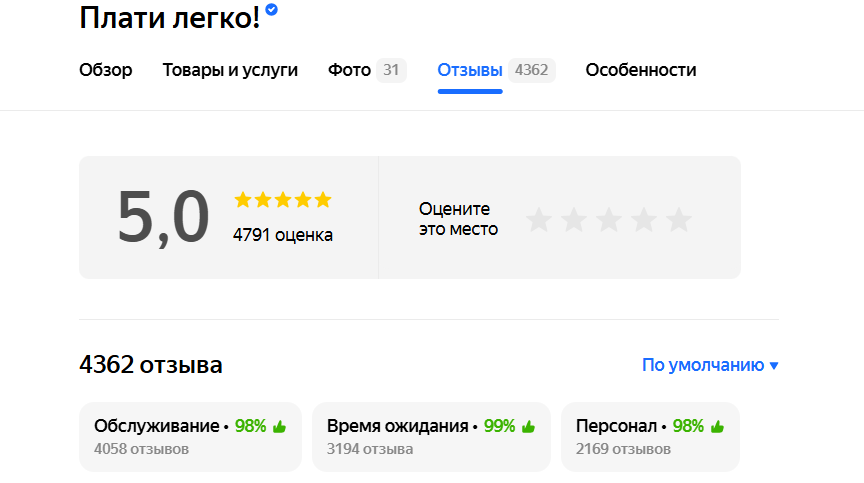The width and height of the screenshot is (864, 483).
Task: Switch to the Обзор tab
Action: (x=106, y=70)
